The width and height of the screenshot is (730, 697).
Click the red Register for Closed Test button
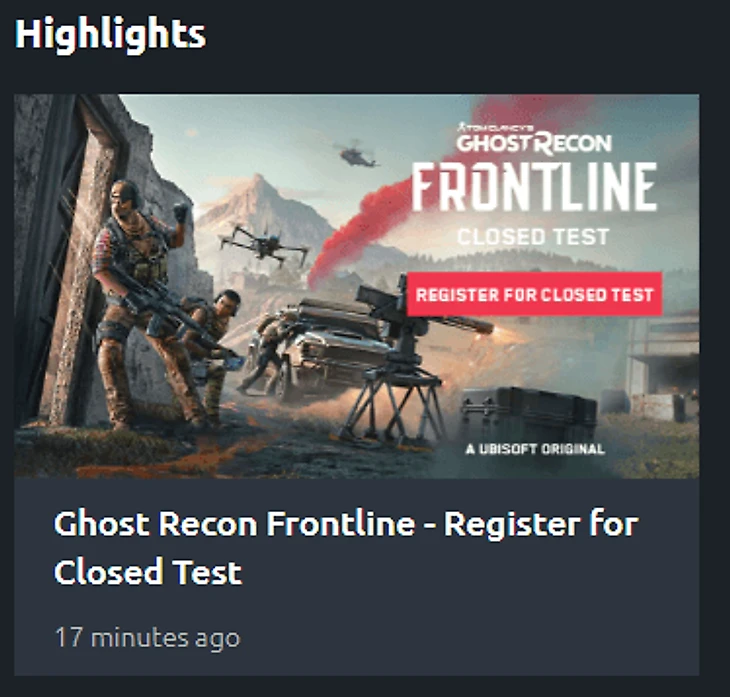coord(534,294)
